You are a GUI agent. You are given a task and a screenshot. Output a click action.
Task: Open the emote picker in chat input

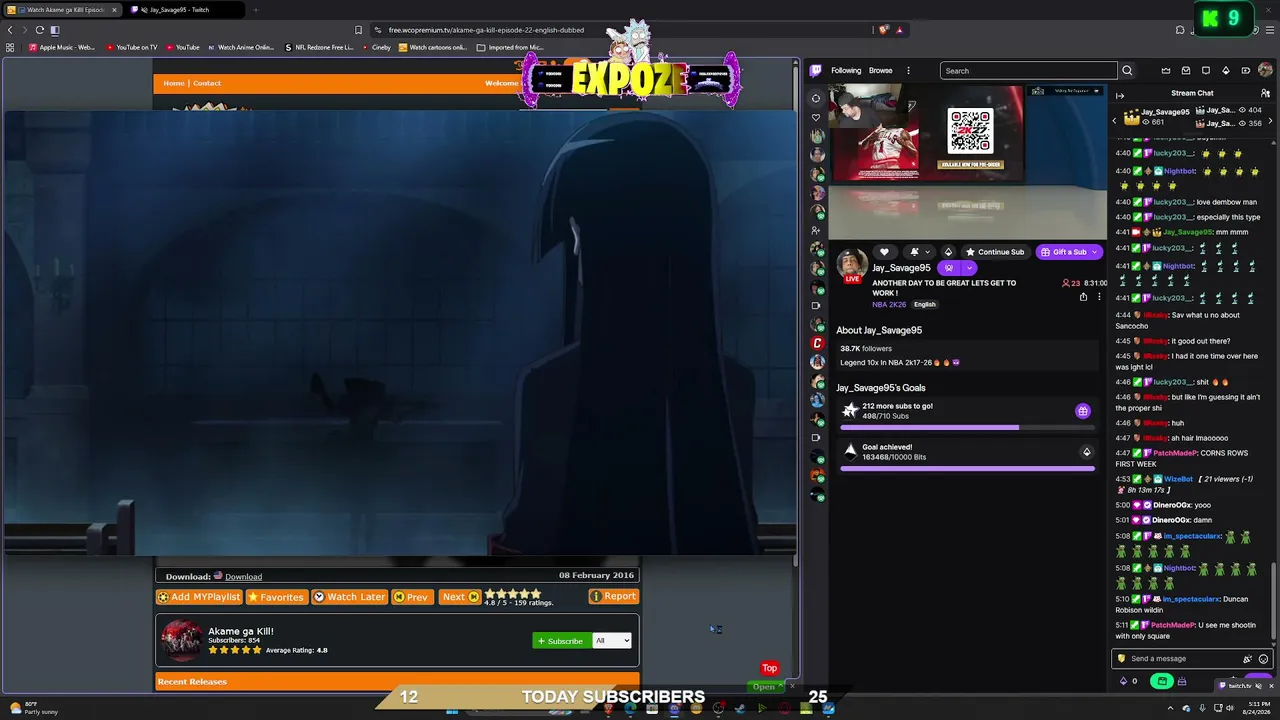tap(1263, 659)
